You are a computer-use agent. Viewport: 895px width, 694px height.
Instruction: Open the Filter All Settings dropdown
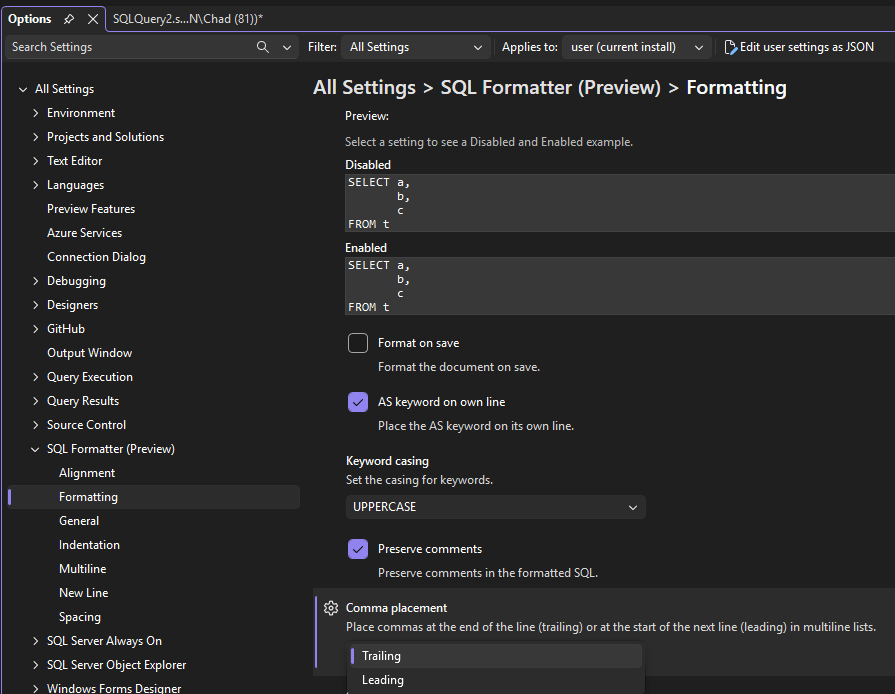(x=416, y=47)
